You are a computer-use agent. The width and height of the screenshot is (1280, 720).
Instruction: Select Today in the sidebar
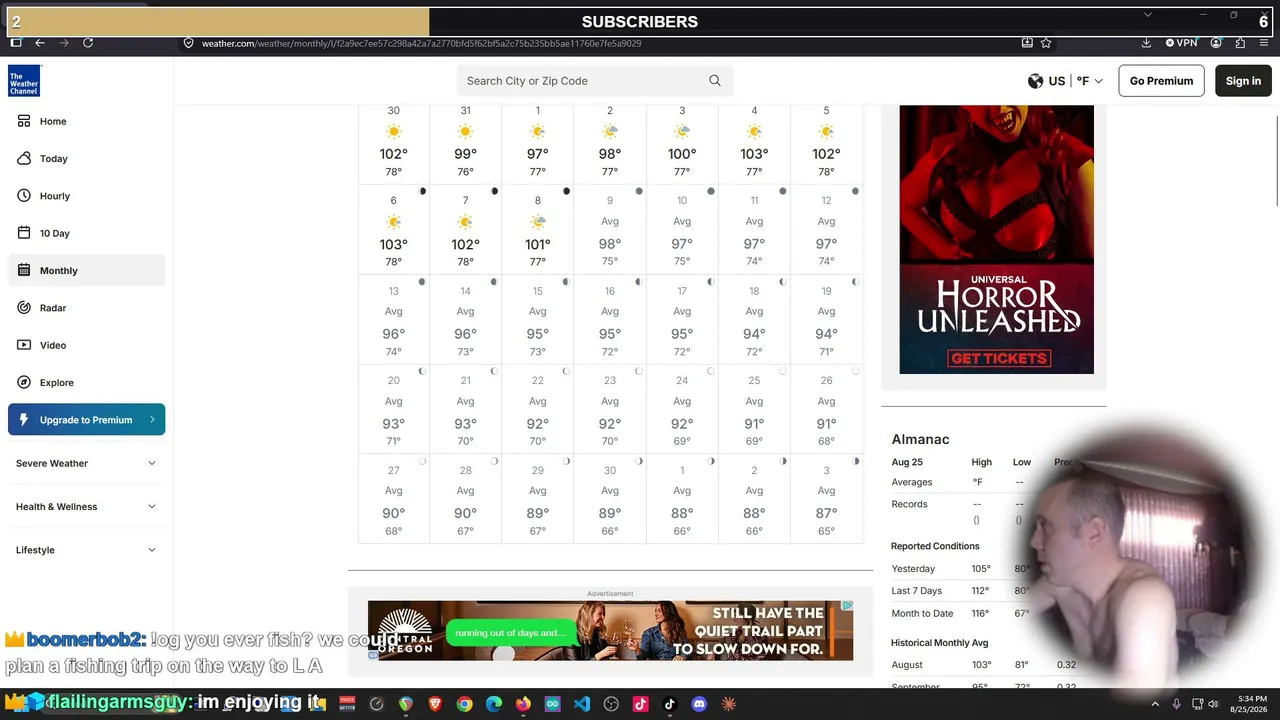[x=86, y=158]
